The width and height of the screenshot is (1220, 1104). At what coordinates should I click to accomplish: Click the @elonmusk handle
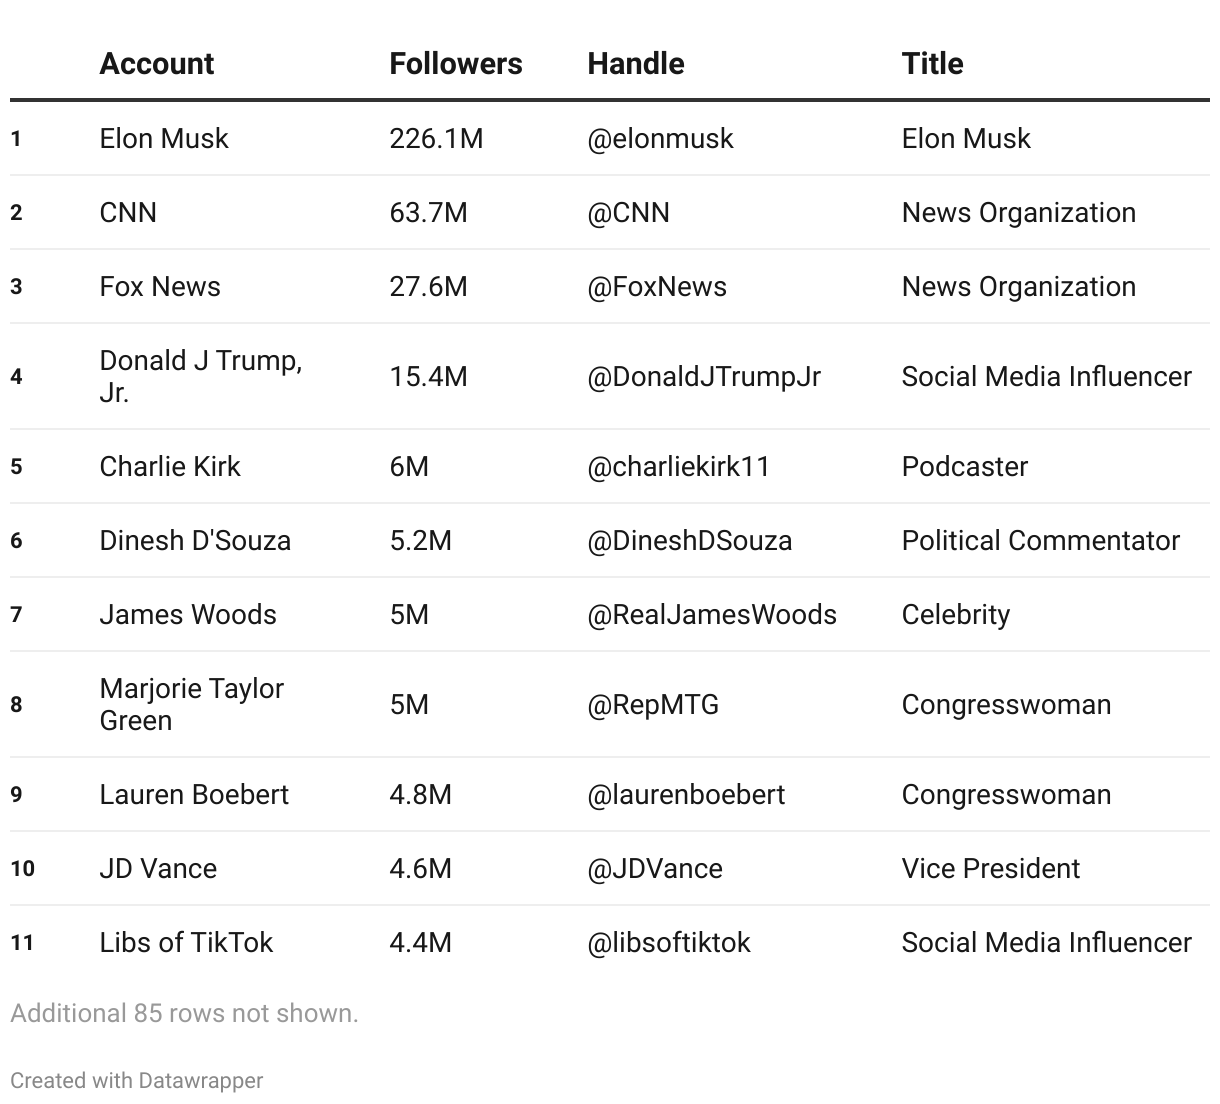[x=660, y=139]
